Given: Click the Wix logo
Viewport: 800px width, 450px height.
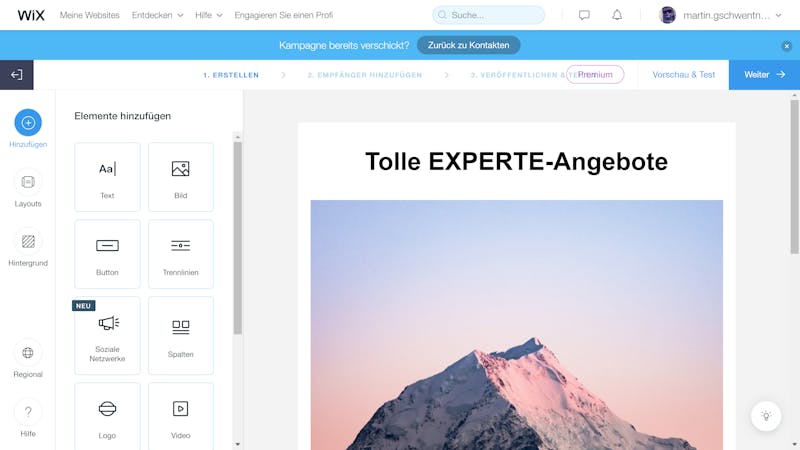Looking at the screenshot, I should pyautogui.click(x=31, y=15).
